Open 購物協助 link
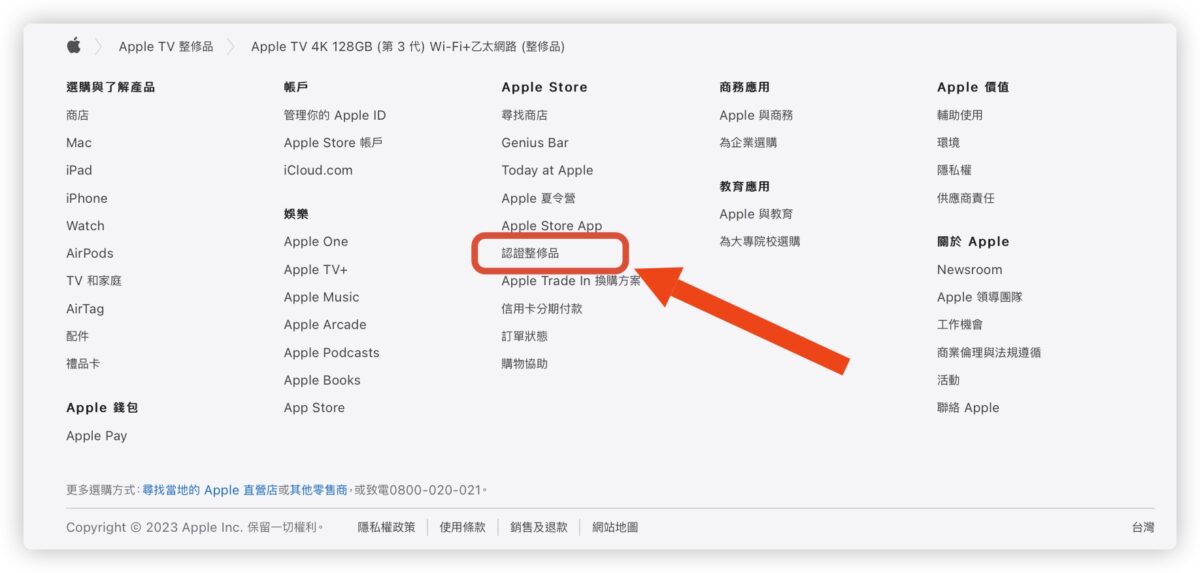The image size is (1200, 573). tap(525, 364)
